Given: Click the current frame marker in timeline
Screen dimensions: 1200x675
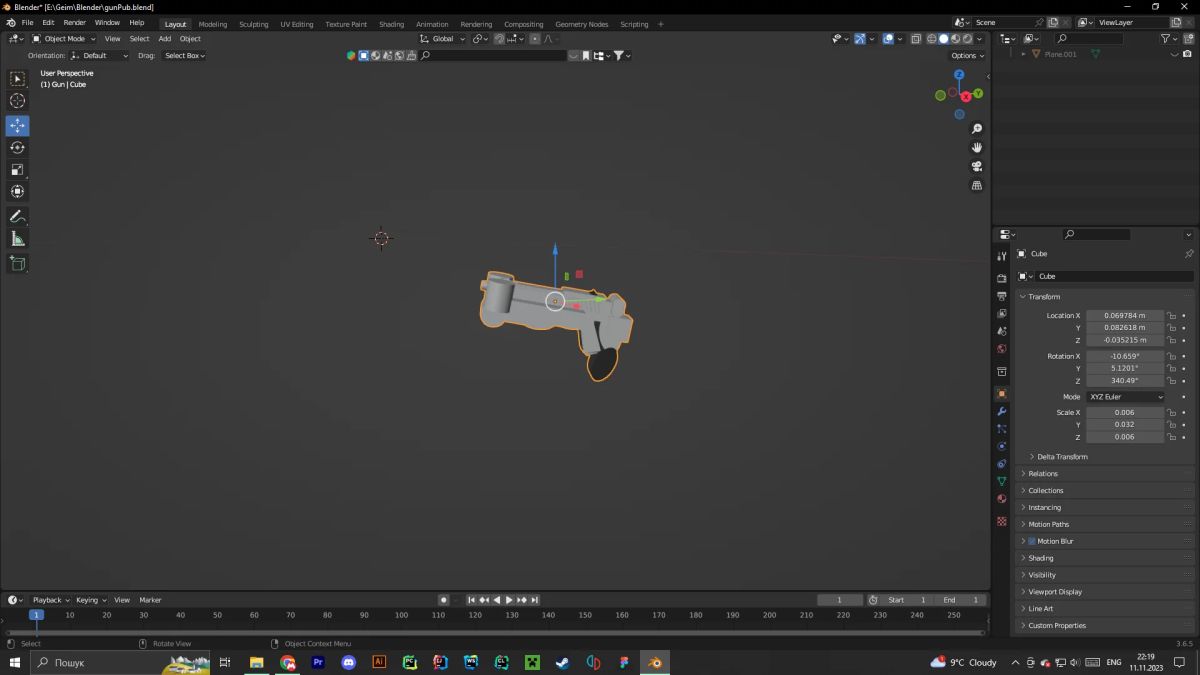Looking at the screenshot, I should [36, 615].
